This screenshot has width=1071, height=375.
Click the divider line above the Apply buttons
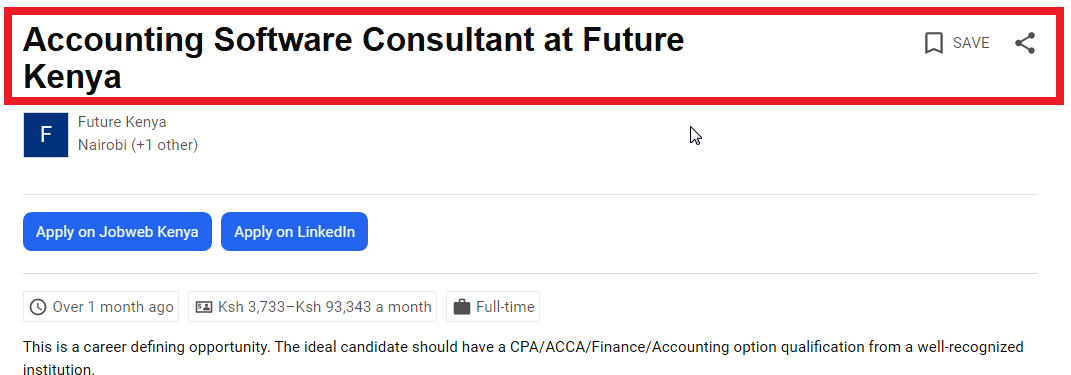[531, 195]
